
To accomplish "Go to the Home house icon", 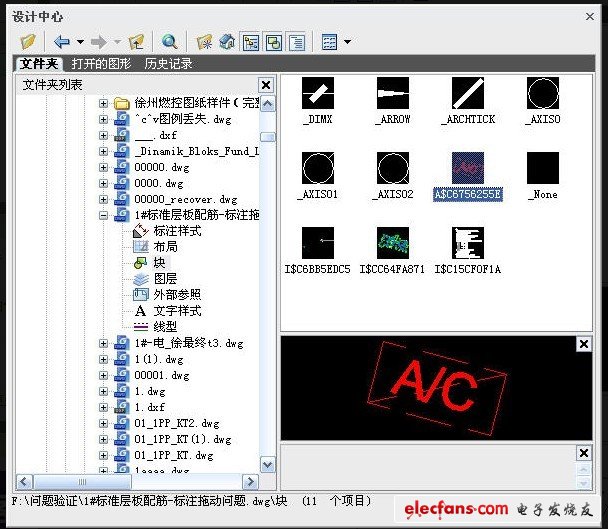I will tap(227, 42).
